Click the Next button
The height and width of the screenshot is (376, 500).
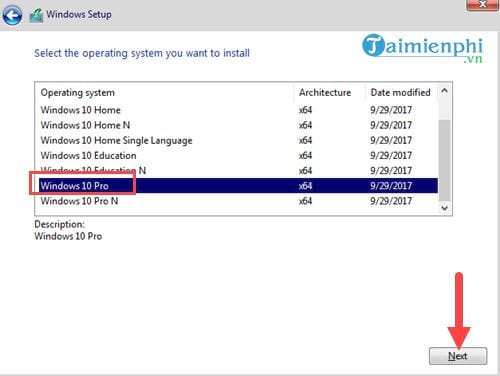(x=458, y=356)
